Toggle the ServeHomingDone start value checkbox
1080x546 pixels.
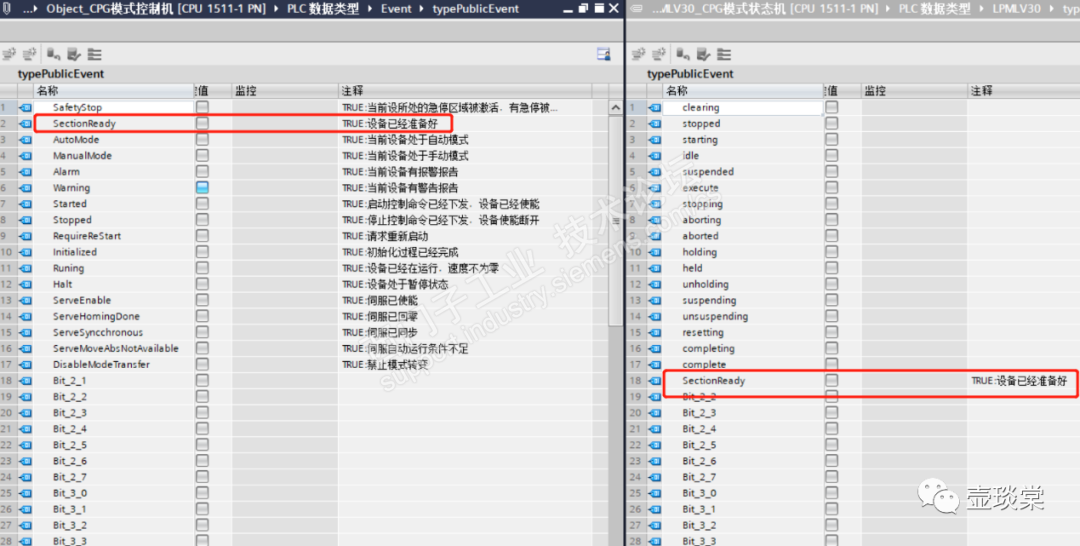[x=202, y=316]
